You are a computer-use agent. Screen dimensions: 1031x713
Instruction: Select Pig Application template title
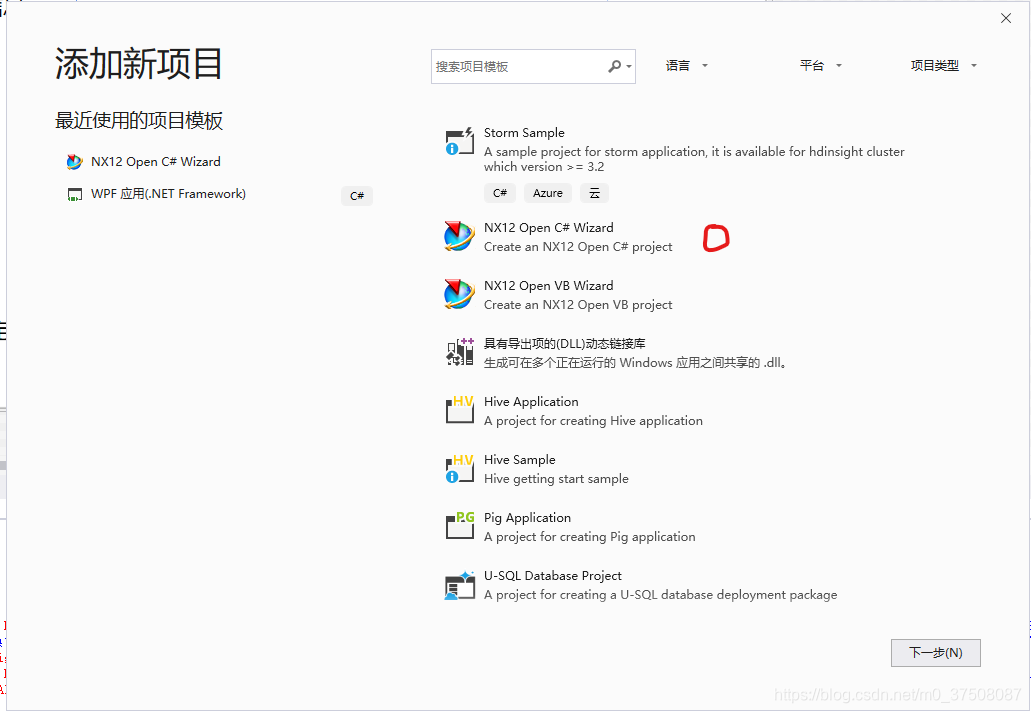coord(527,518)
